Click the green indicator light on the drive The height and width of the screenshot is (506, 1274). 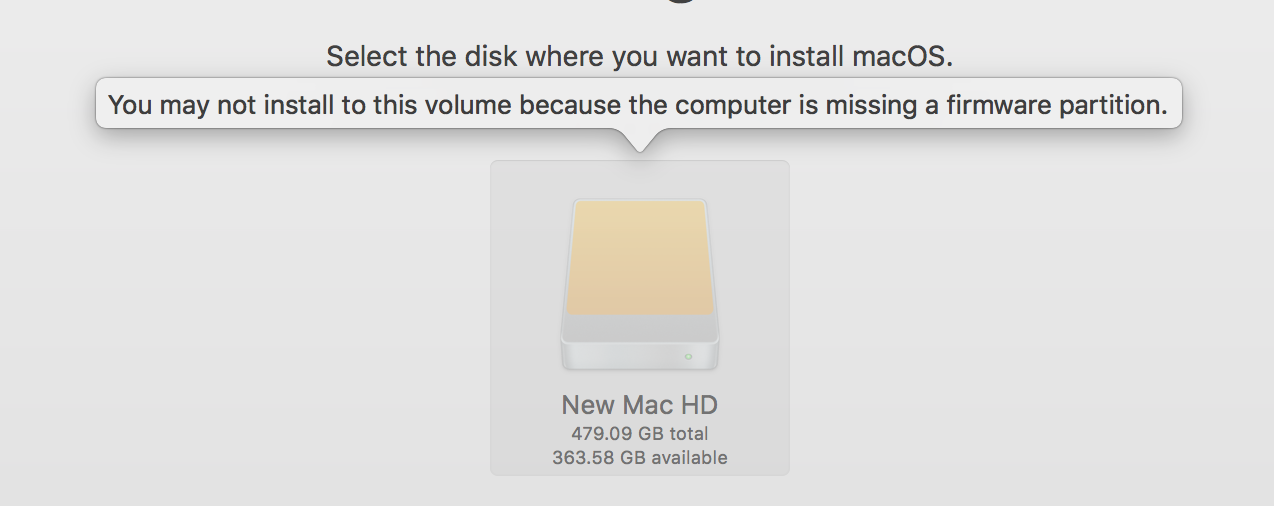click(x=688, y=356)
